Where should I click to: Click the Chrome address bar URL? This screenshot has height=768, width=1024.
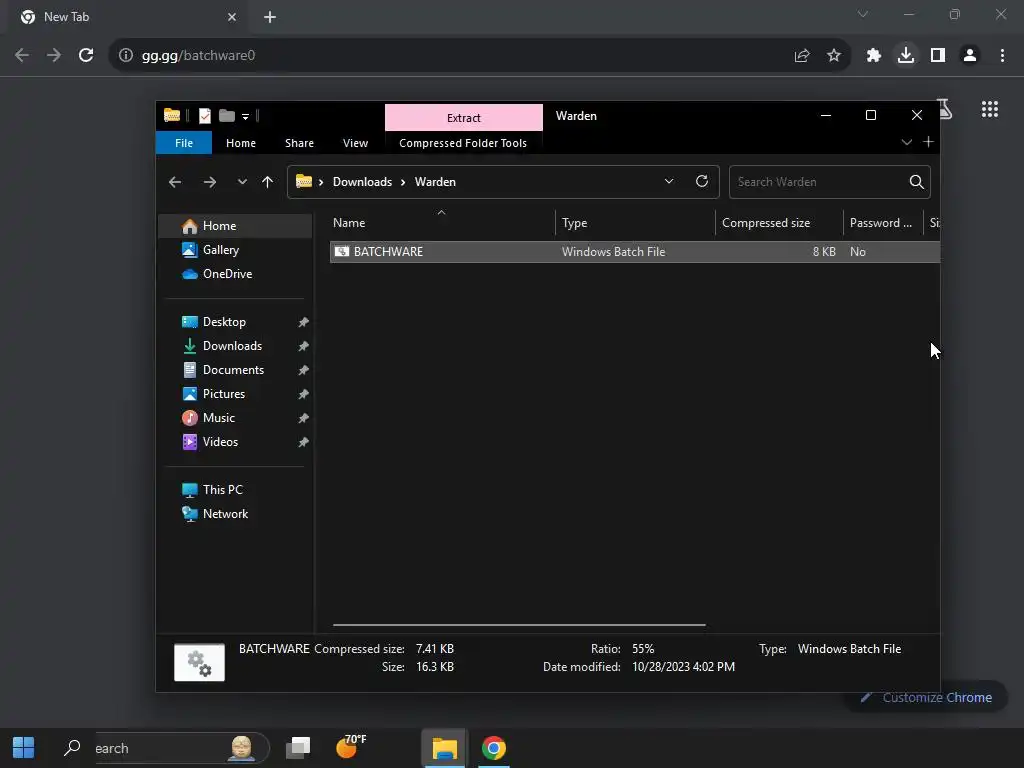pos(199,56)
